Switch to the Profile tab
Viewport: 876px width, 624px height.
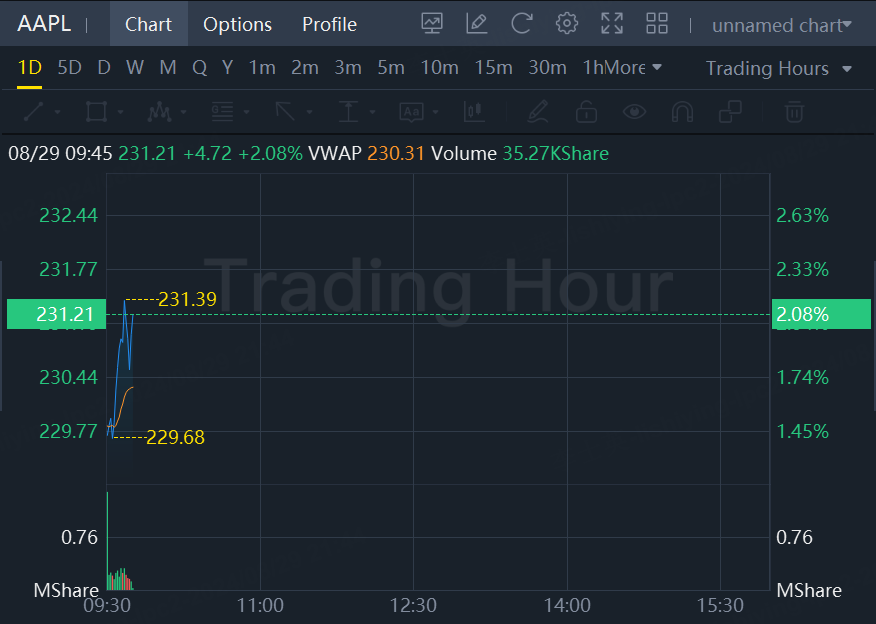coord(329,24)
